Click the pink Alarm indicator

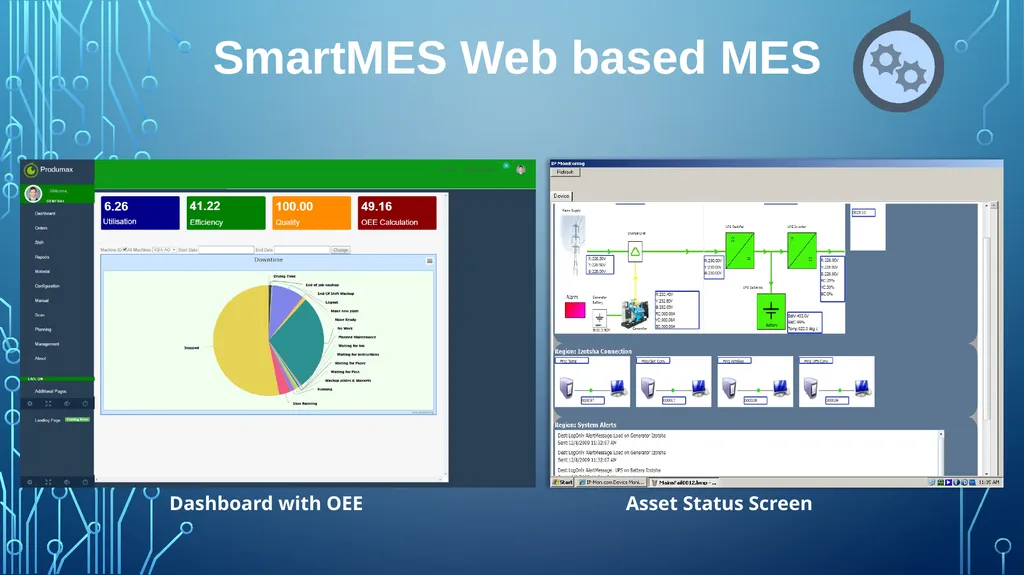click(575, 310)
